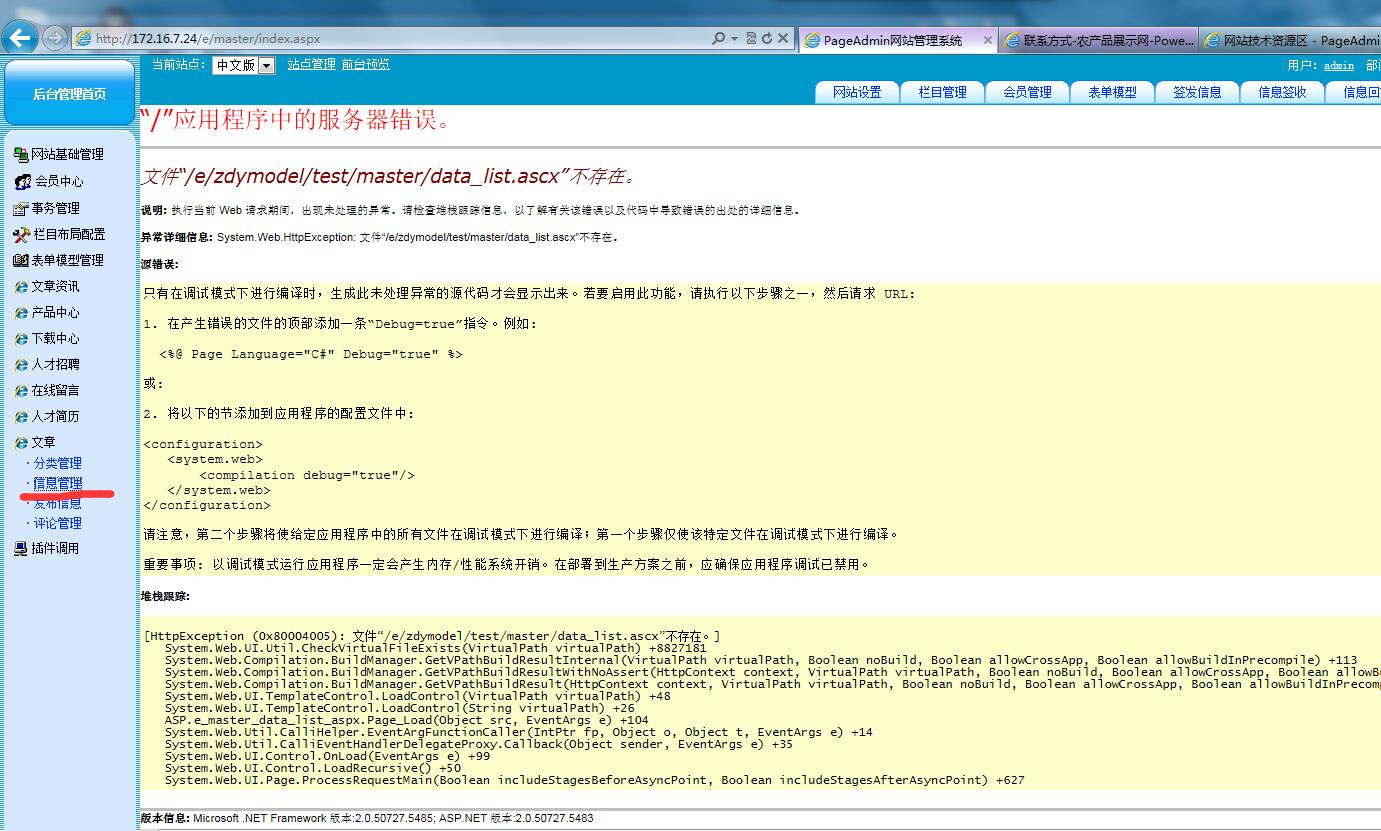Click the browser address bar URL field
Image resolution: width=1381 pixels, height=831 pixels.
[400, 39]
